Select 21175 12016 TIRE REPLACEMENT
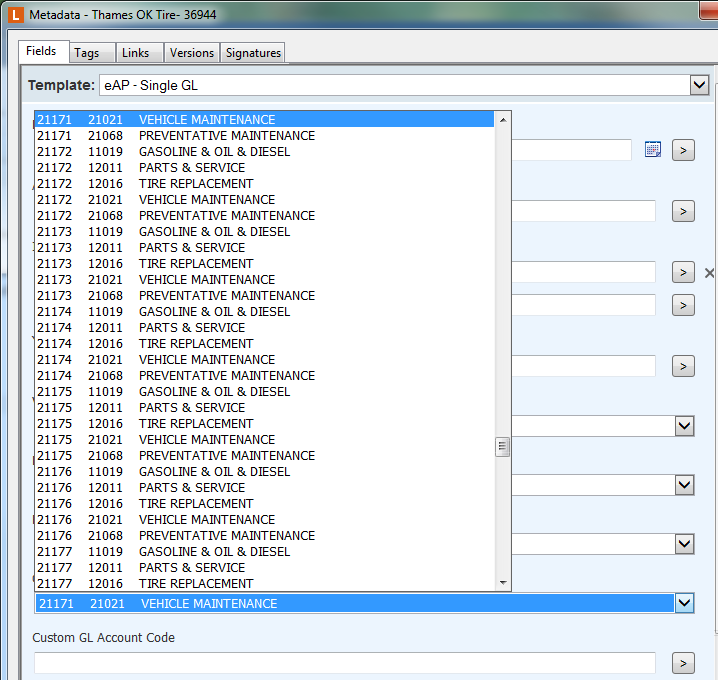 265,424
